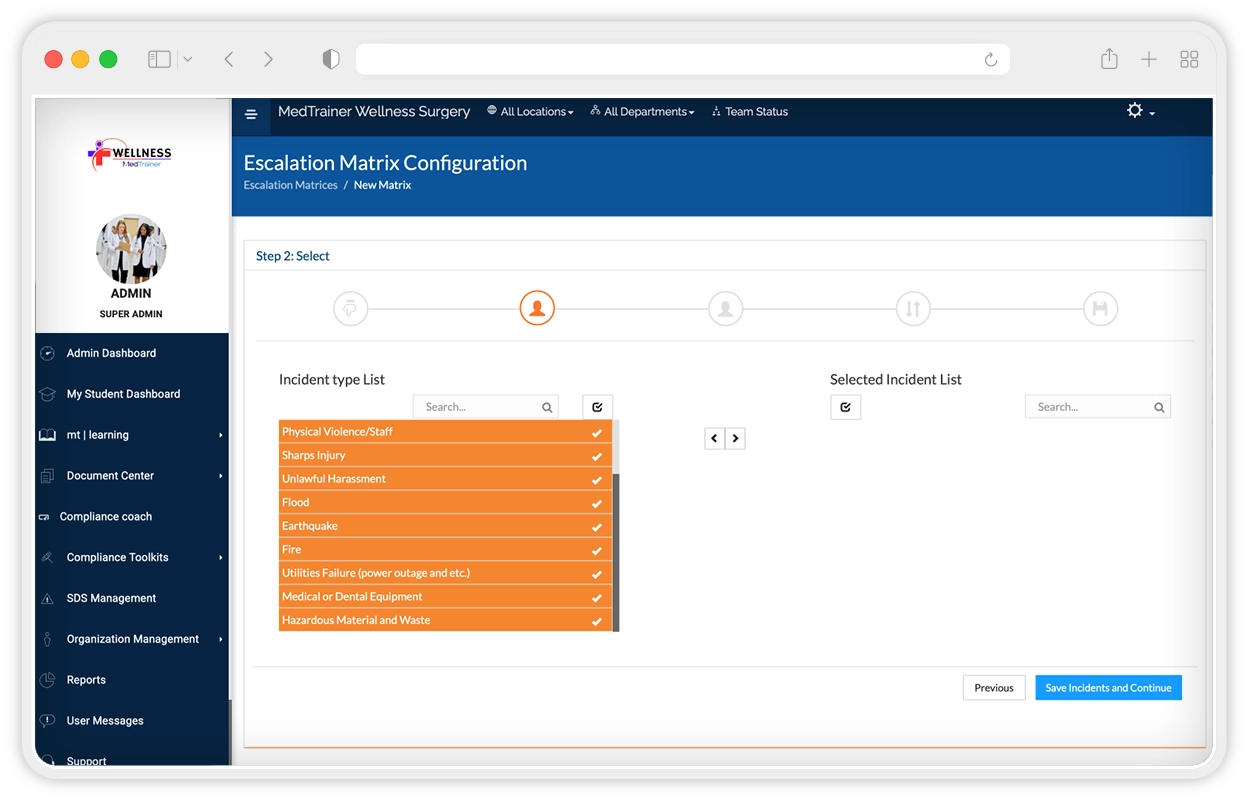The width and height of the screenshot is (1250, 800).
Task: Open the settings gear menu
Action: [1139, 111]
